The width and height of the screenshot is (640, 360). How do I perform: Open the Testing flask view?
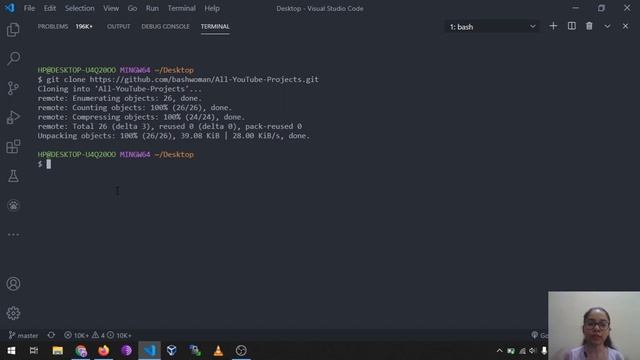(x=13, y=176)
